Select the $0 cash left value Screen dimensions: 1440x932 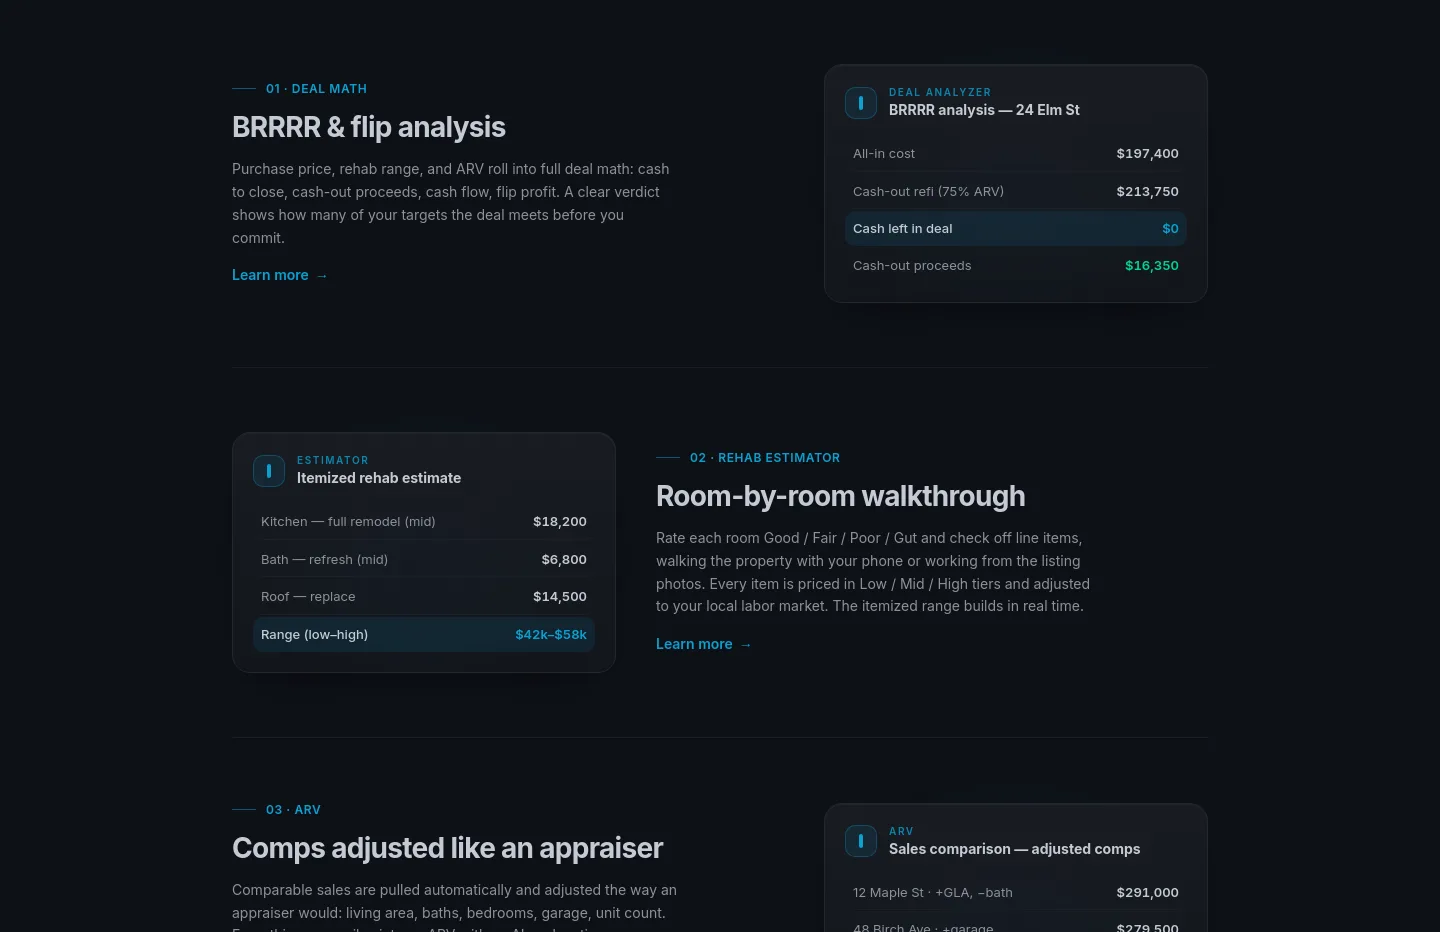point(1170,229)
